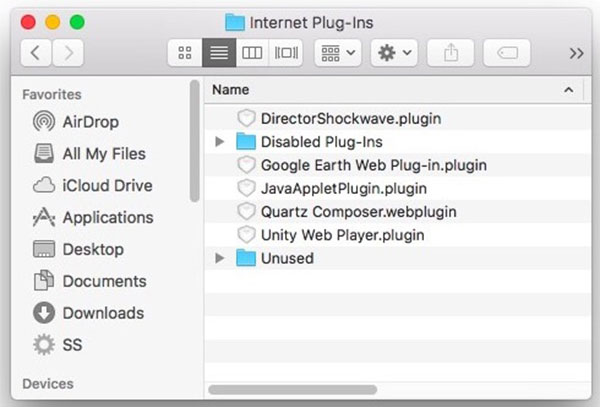The width and height of the screenshot is (600, 407).
Task: Select the DirectorShockwave.plugin file
Action: [x=350, y=118]
